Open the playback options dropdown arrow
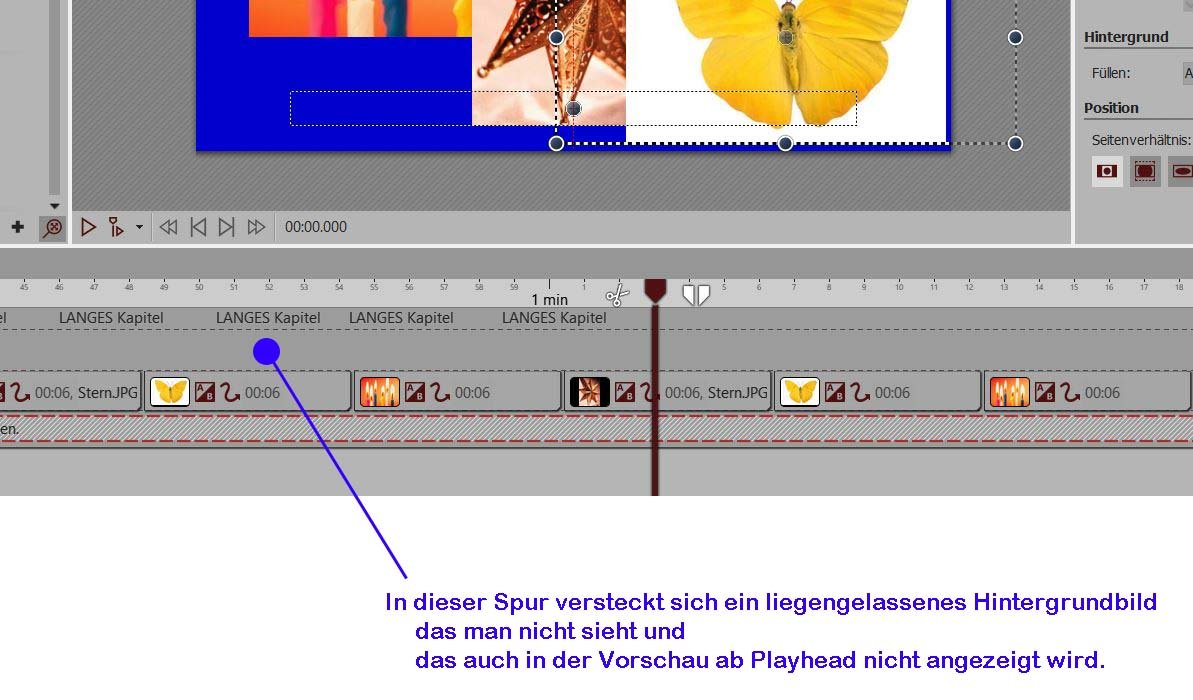Image resolution: width=1193 pixels, height=700 pixels. (139, 227)
